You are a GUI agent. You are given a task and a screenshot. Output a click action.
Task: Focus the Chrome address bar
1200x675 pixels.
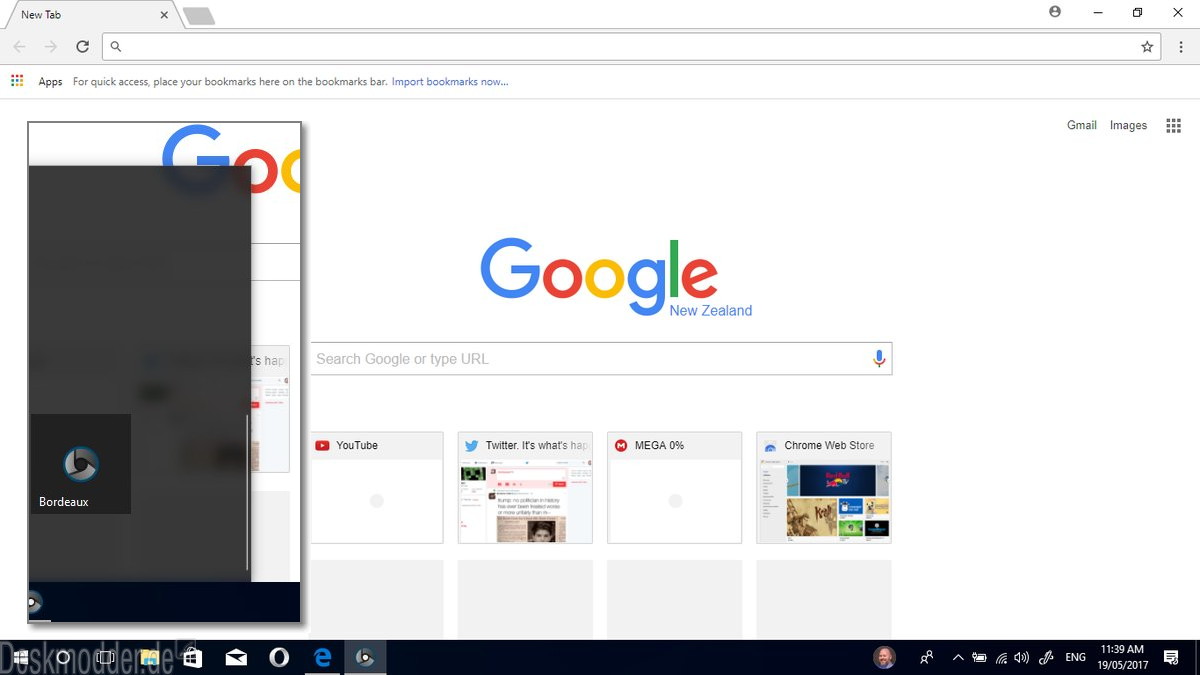click(630, 46)
